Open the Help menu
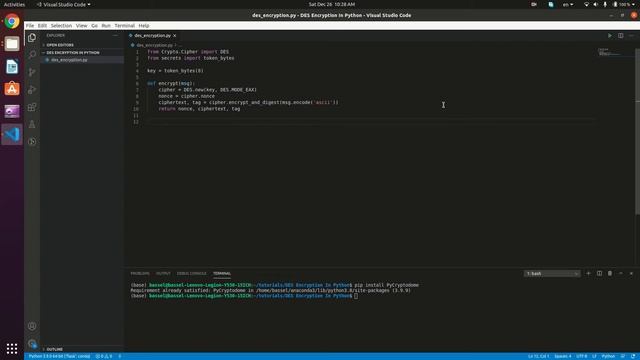Viewport: 640px width, 360px height. 144,25
